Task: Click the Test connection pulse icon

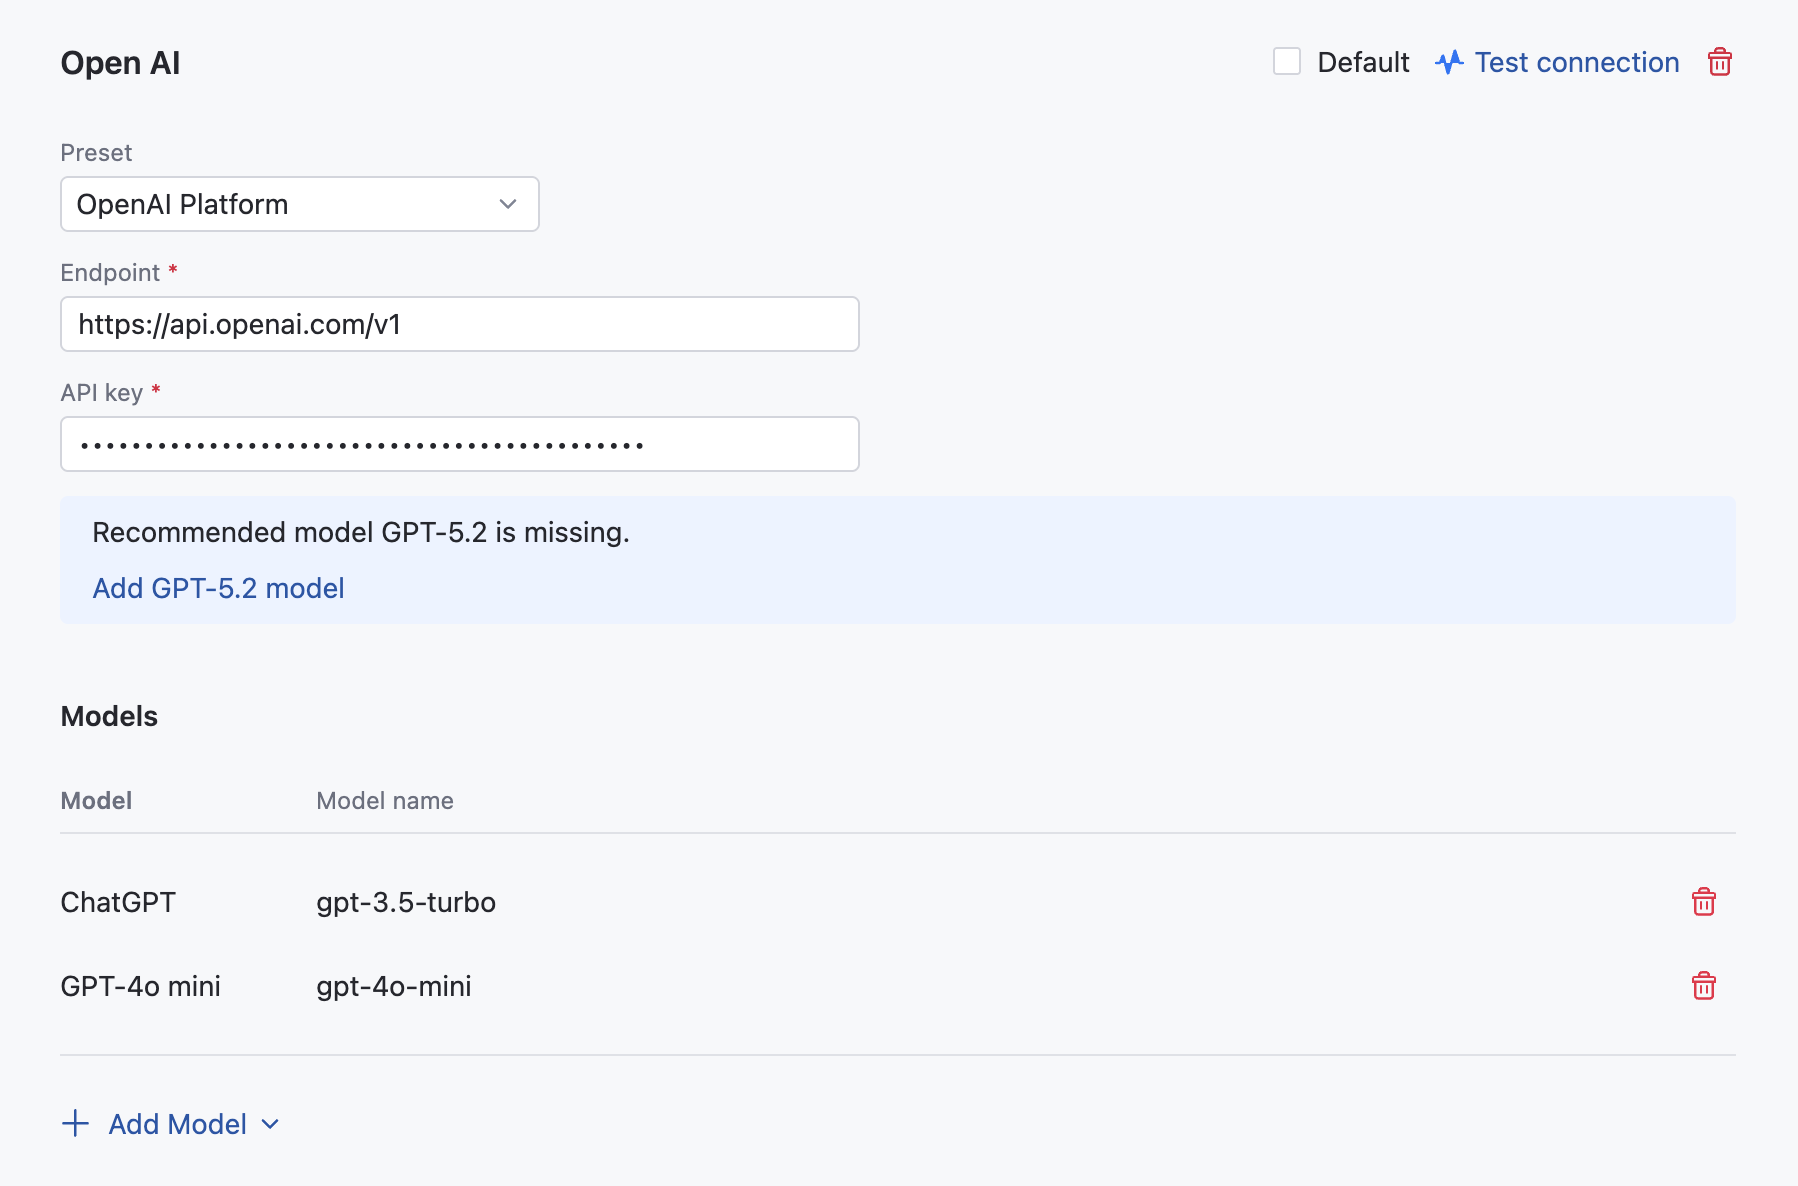Action: [x=1449, y=62]
